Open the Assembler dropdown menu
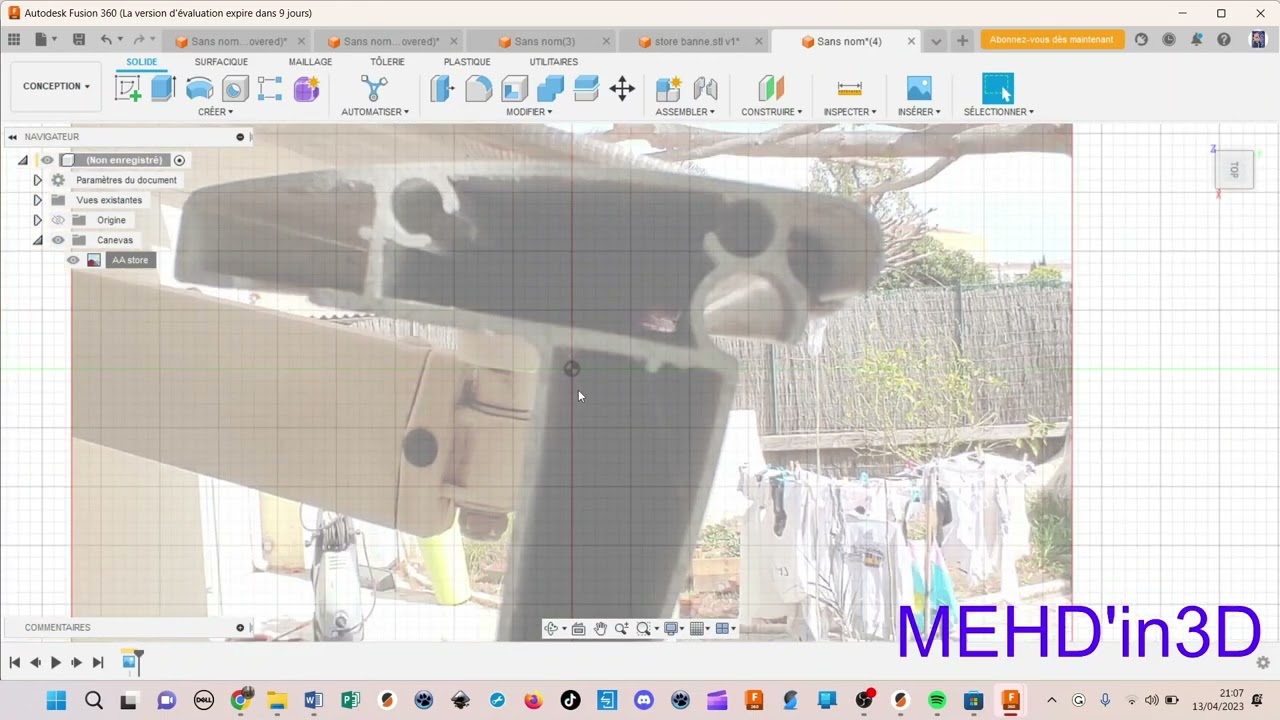The height and width of the screenshot is (720, 1280). (x=685, y=112)
